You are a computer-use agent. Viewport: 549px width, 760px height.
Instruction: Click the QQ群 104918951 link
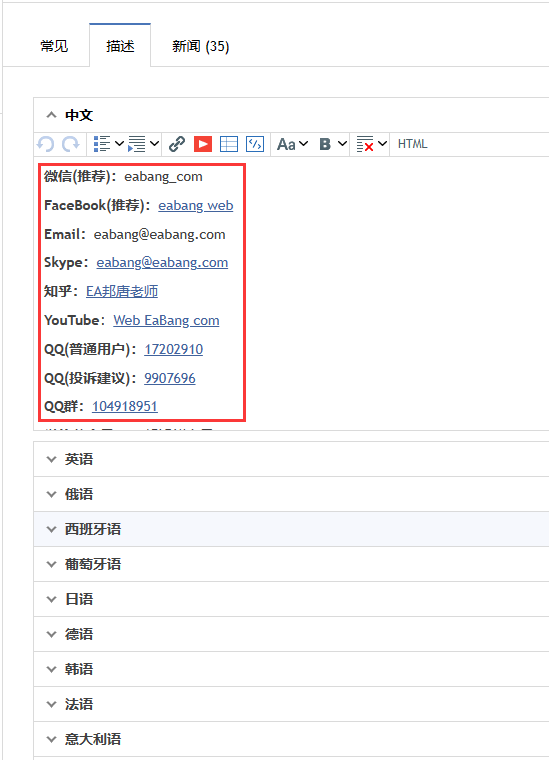pos(125,406)
